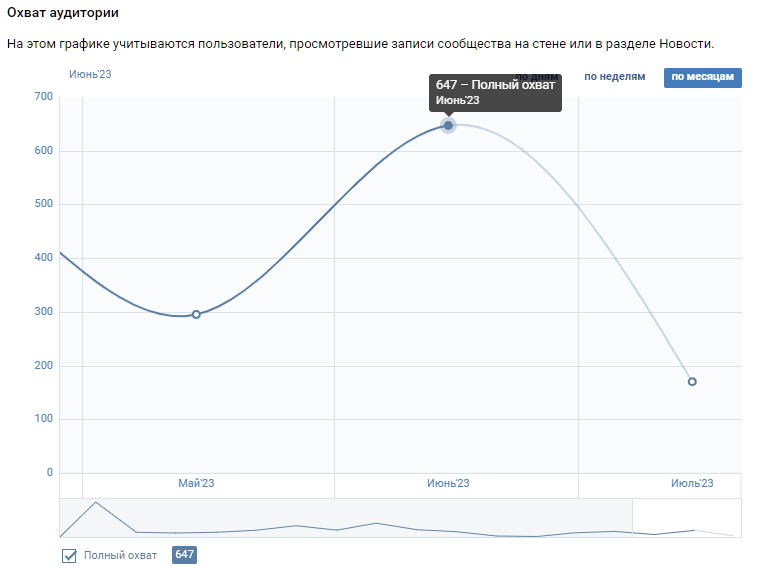Viewport: 770px width, 568px height.
Task: Uncheck the "Полный охват" checkbox
Action: (x=69, y=555)
